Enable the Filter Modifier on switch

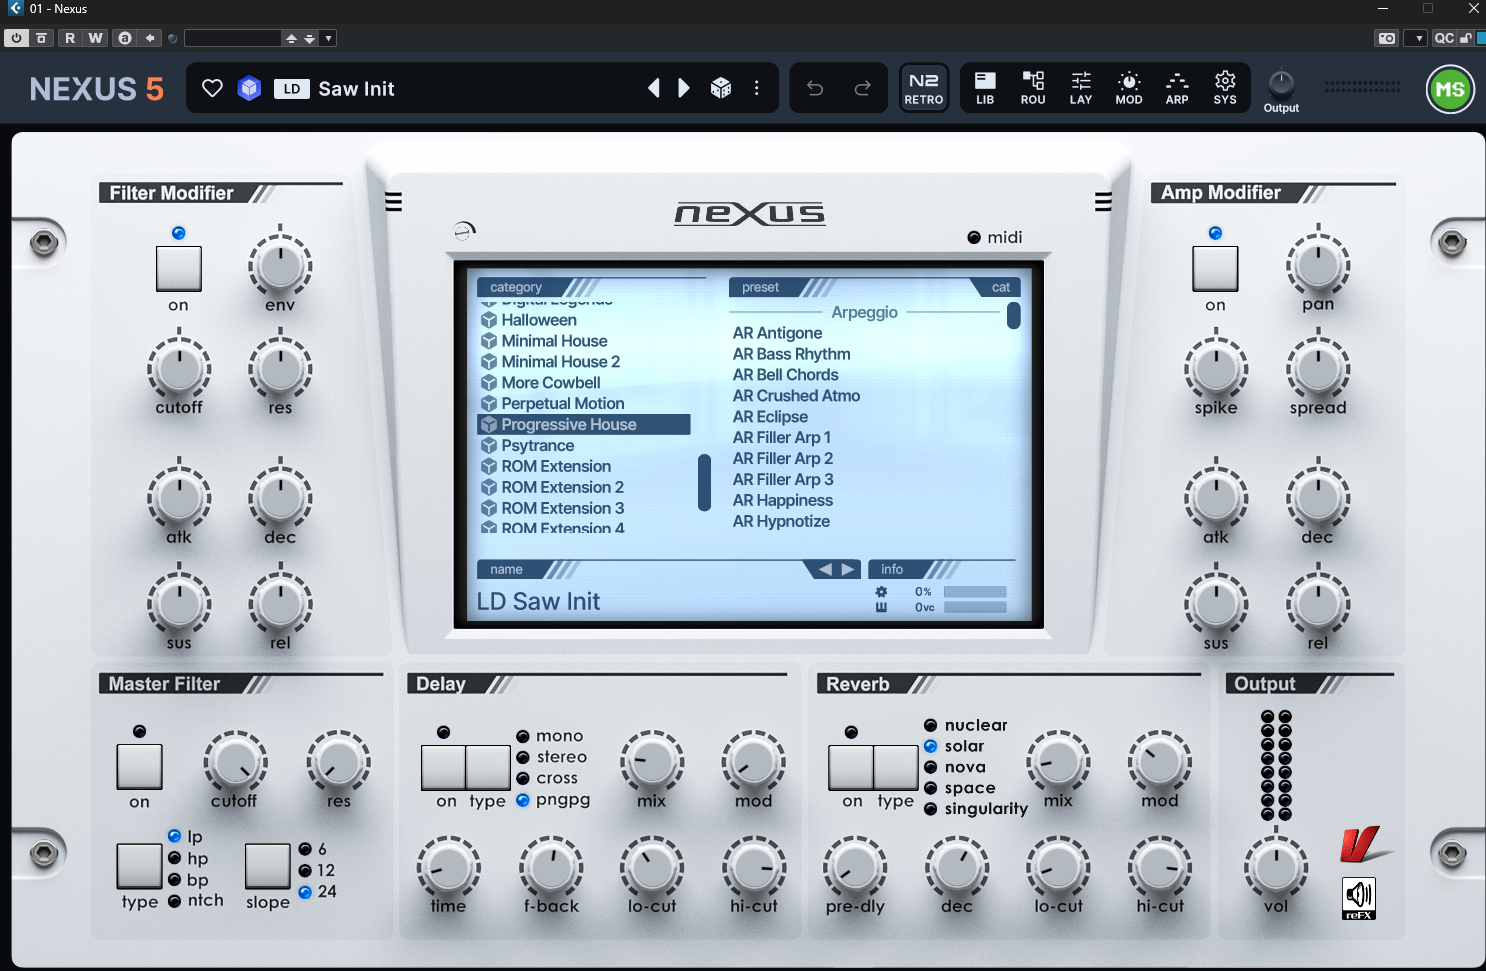(x=178, y=270)
